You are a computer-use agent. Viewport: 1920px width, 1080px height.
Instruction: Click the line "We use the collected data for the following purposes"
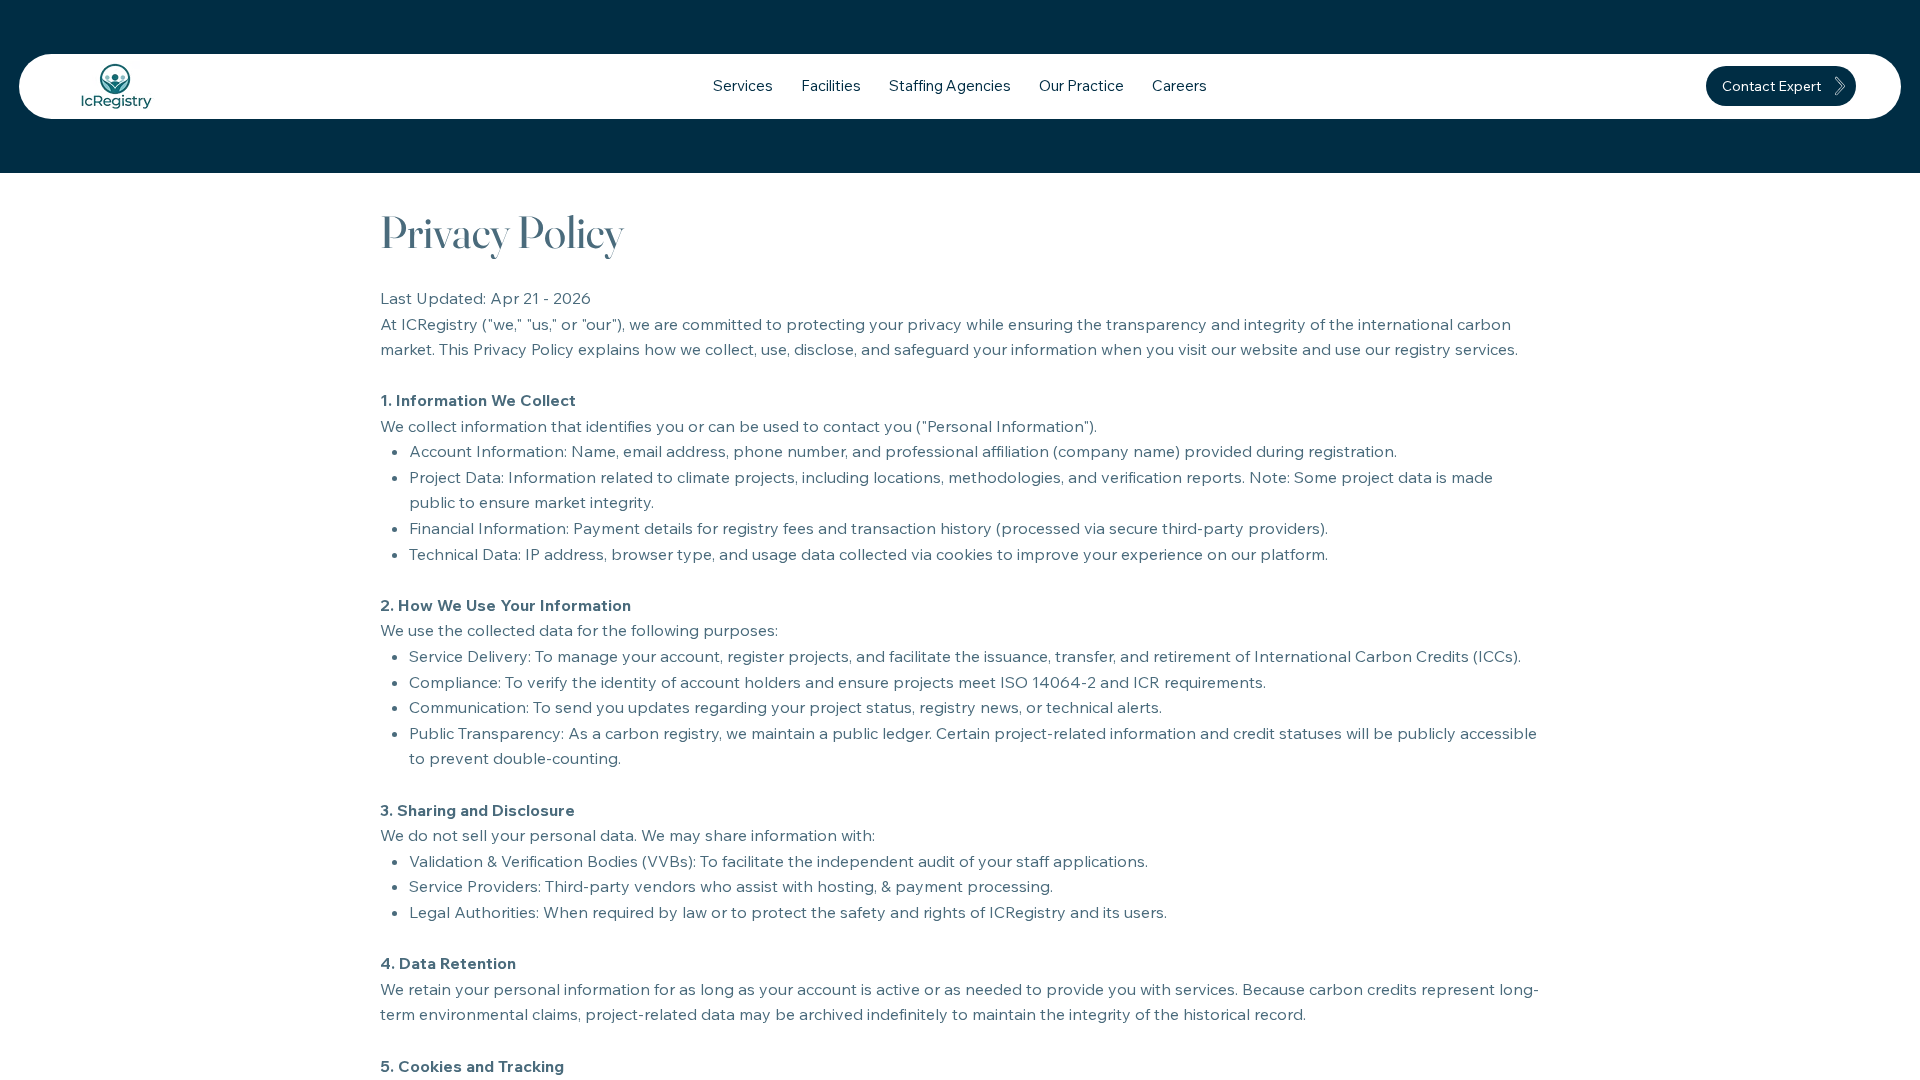[579, 631]
